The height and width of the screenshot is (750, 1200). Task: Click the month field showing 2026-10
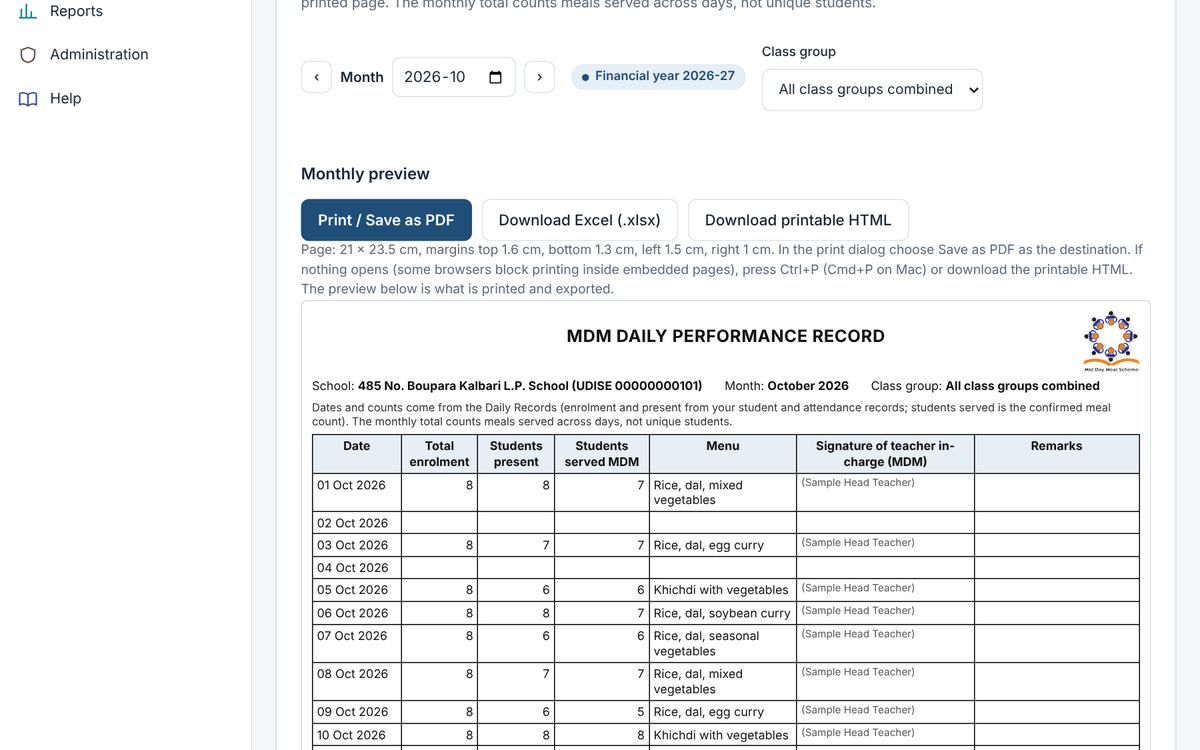(453, 77)
